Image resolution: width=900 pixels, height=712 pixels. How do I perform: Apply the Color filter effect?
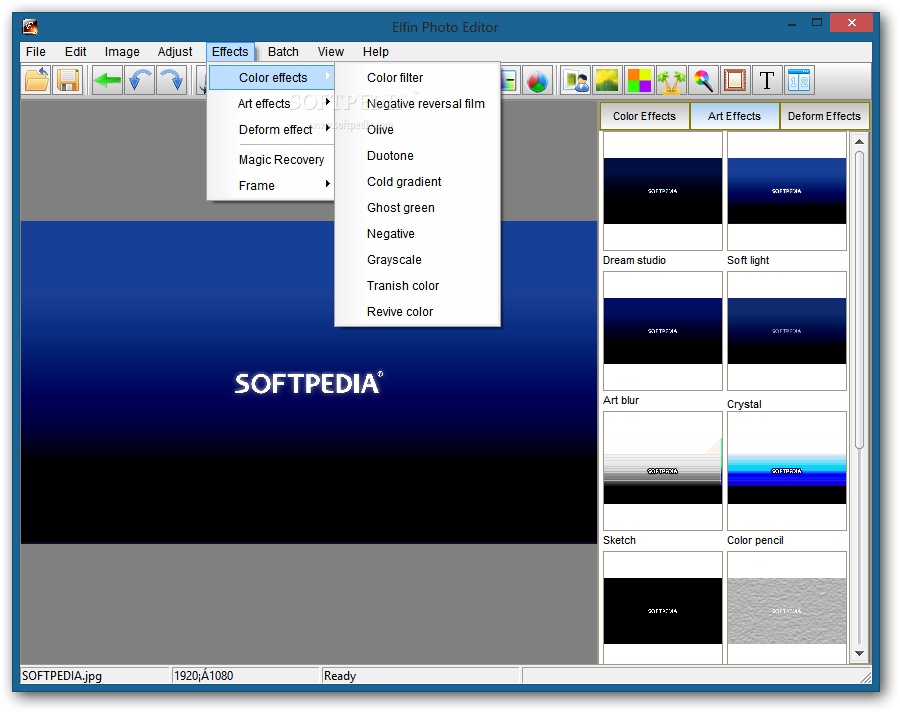pyautogui.click(x=417, y=78)
